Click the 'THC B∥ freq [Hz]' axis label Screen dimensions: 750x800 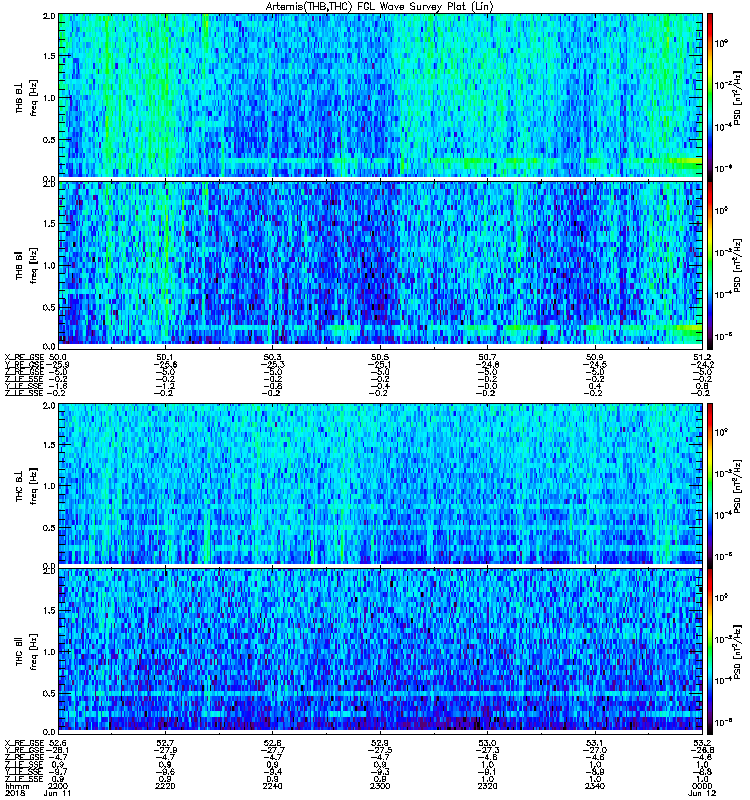point(27,652)
